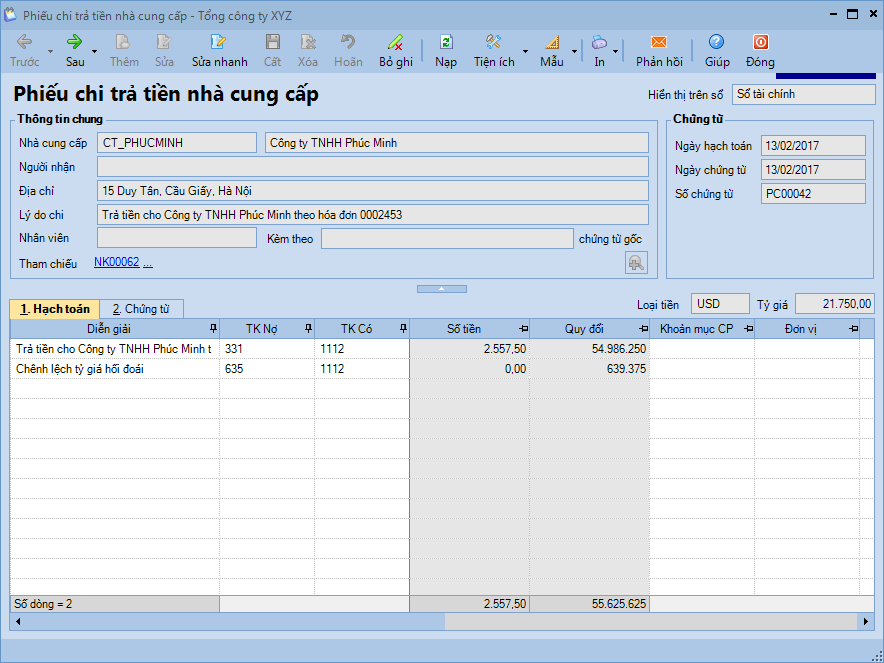
Task: Switch to the 1. Hạch toán tab
Action: click(x=55, y=309)
